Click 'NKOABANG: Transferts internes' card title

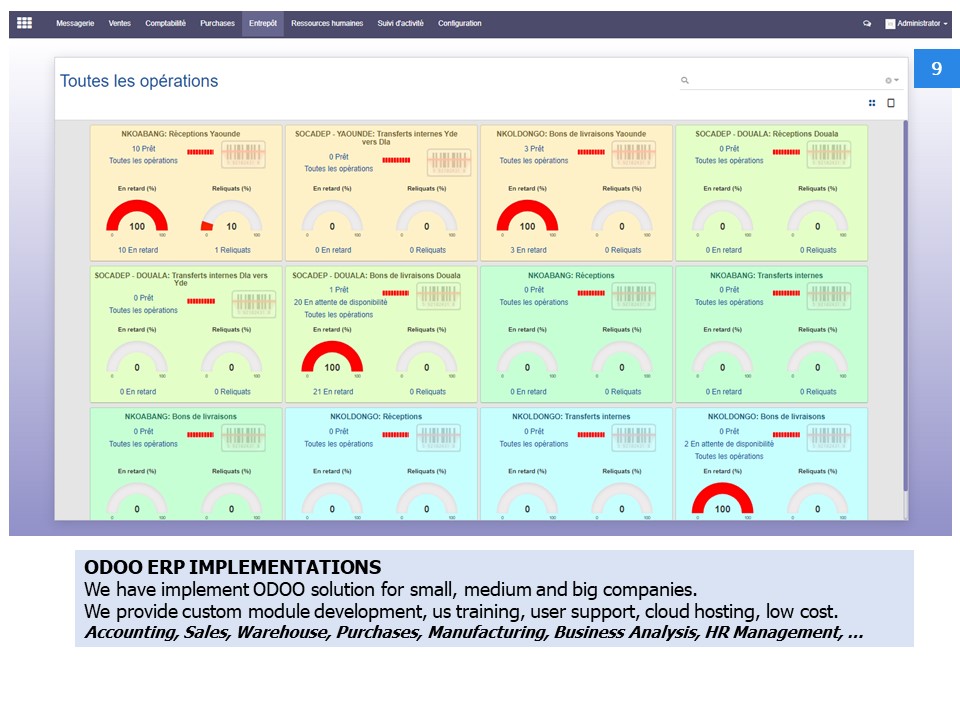coord(767,276)
